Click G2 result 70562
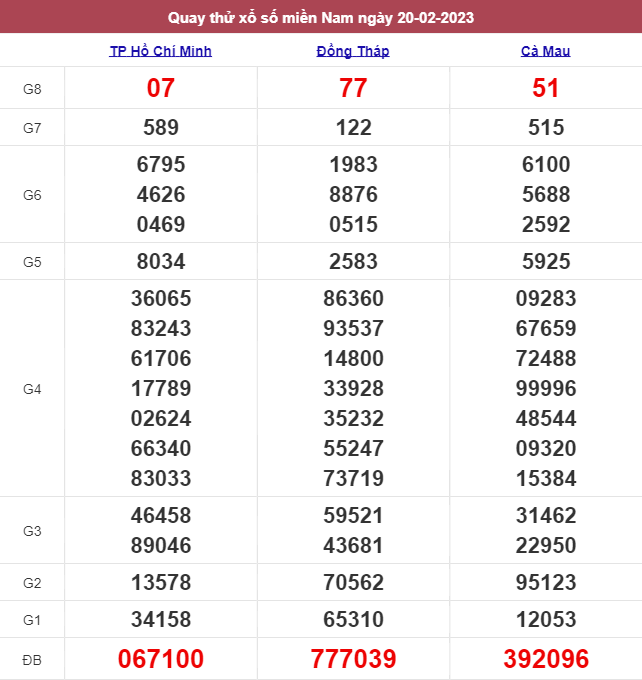 click(x=353, y=582)
